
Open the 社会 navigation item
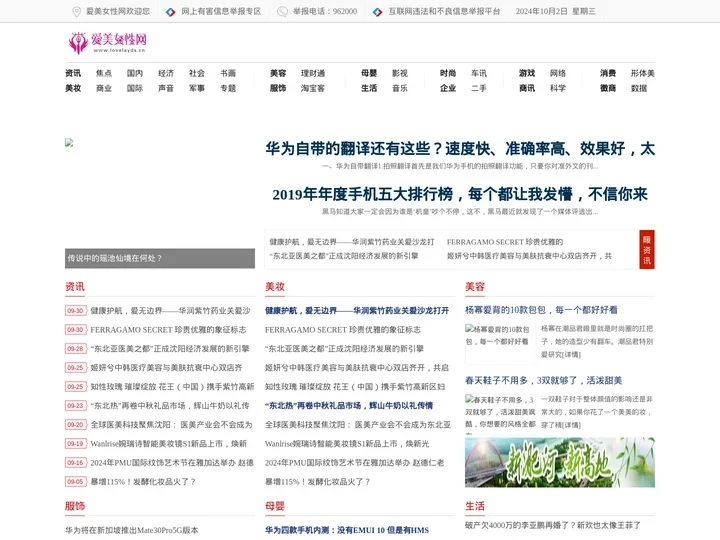[197, 73]
